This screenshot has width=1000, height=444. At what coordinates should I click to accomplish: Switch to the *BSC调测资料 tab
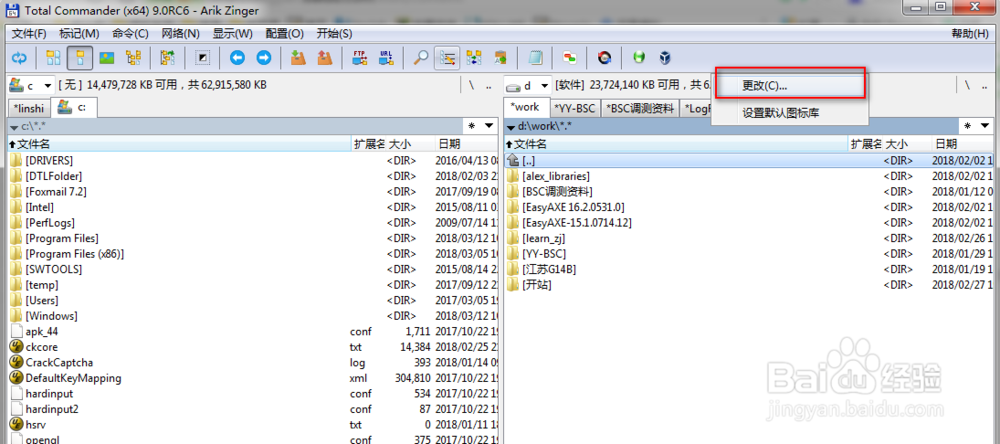click(640, 109)
